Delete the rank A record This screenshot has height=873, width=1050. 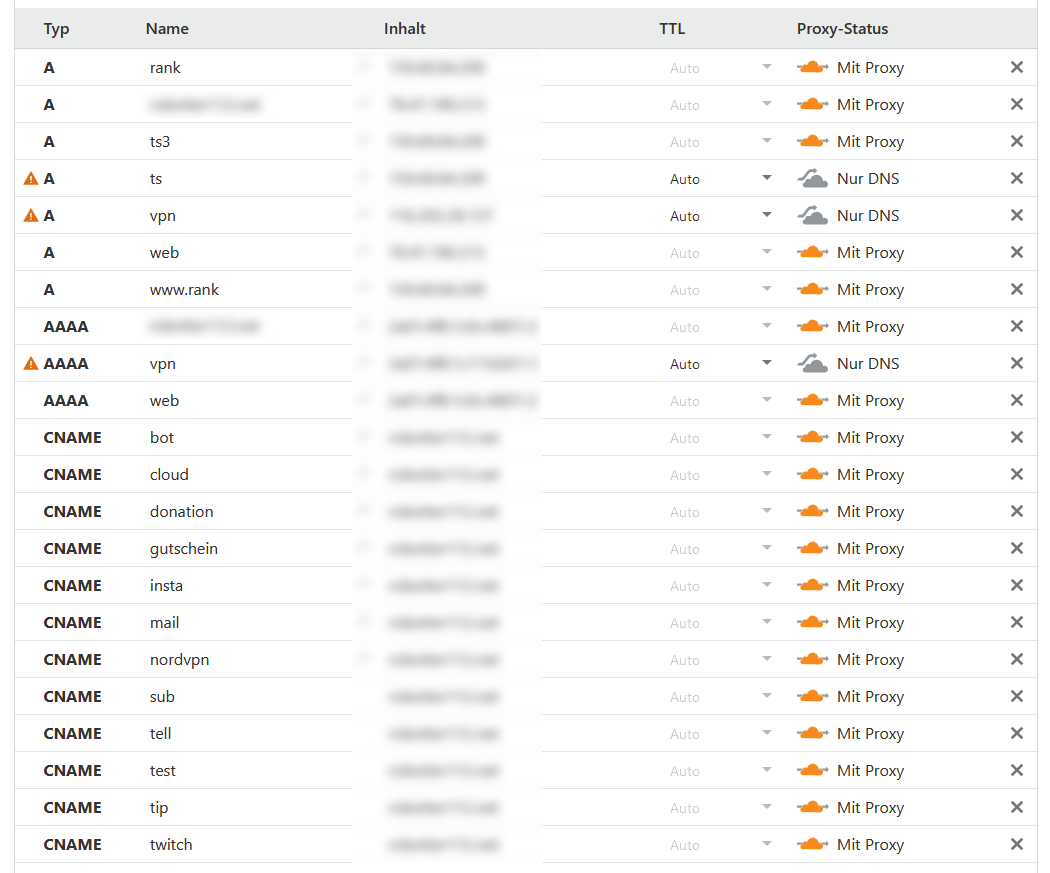[x=1016, y=68]
